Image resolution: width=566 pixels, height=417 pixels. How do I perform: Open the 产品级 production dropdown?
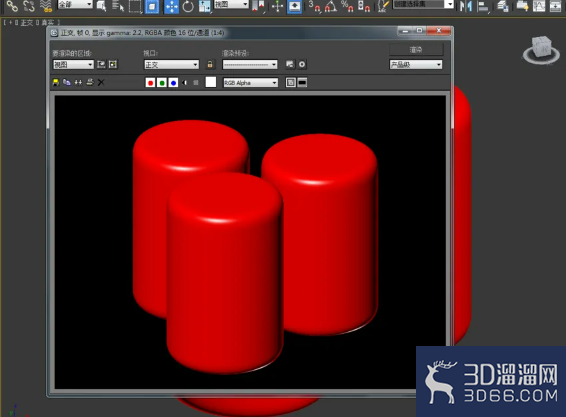(416, 65)
